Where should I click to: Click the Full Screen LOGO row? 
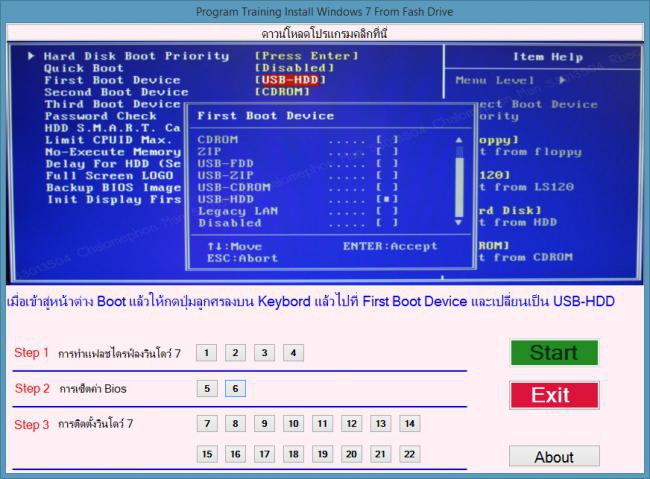109,176
